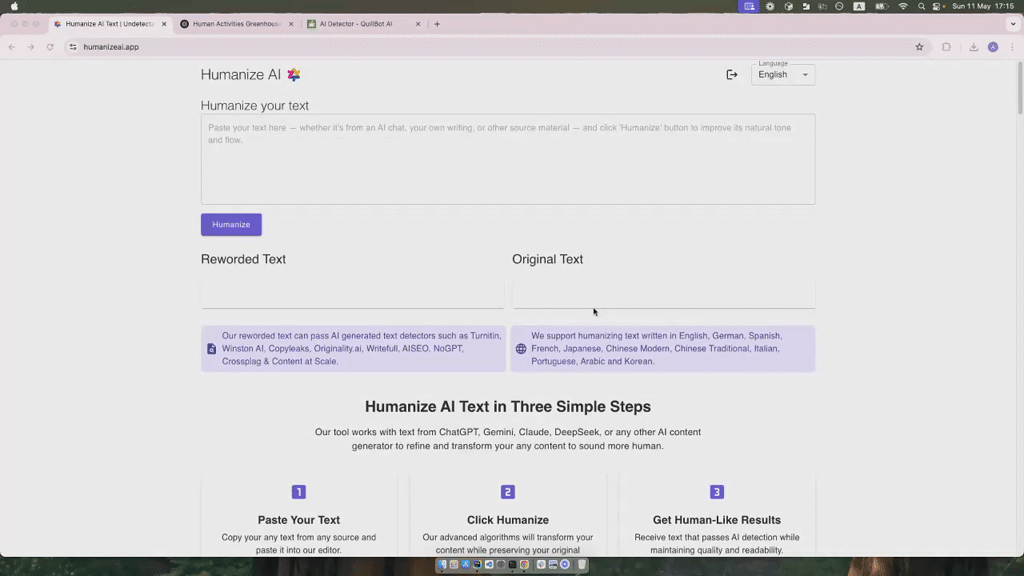The width and height of the screenshot is (1024, 576).
Task: Click the step 3 number badge
Action: 716,492
